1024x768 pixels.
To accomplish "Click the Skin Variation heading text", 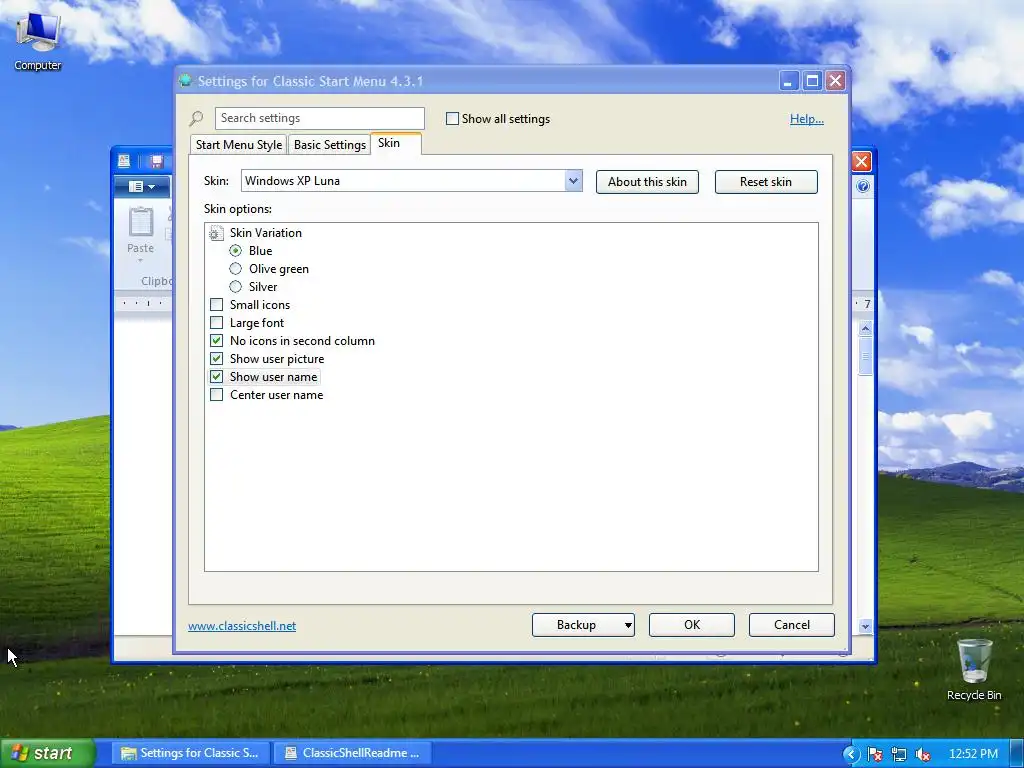I will click(x=266, y=233).
